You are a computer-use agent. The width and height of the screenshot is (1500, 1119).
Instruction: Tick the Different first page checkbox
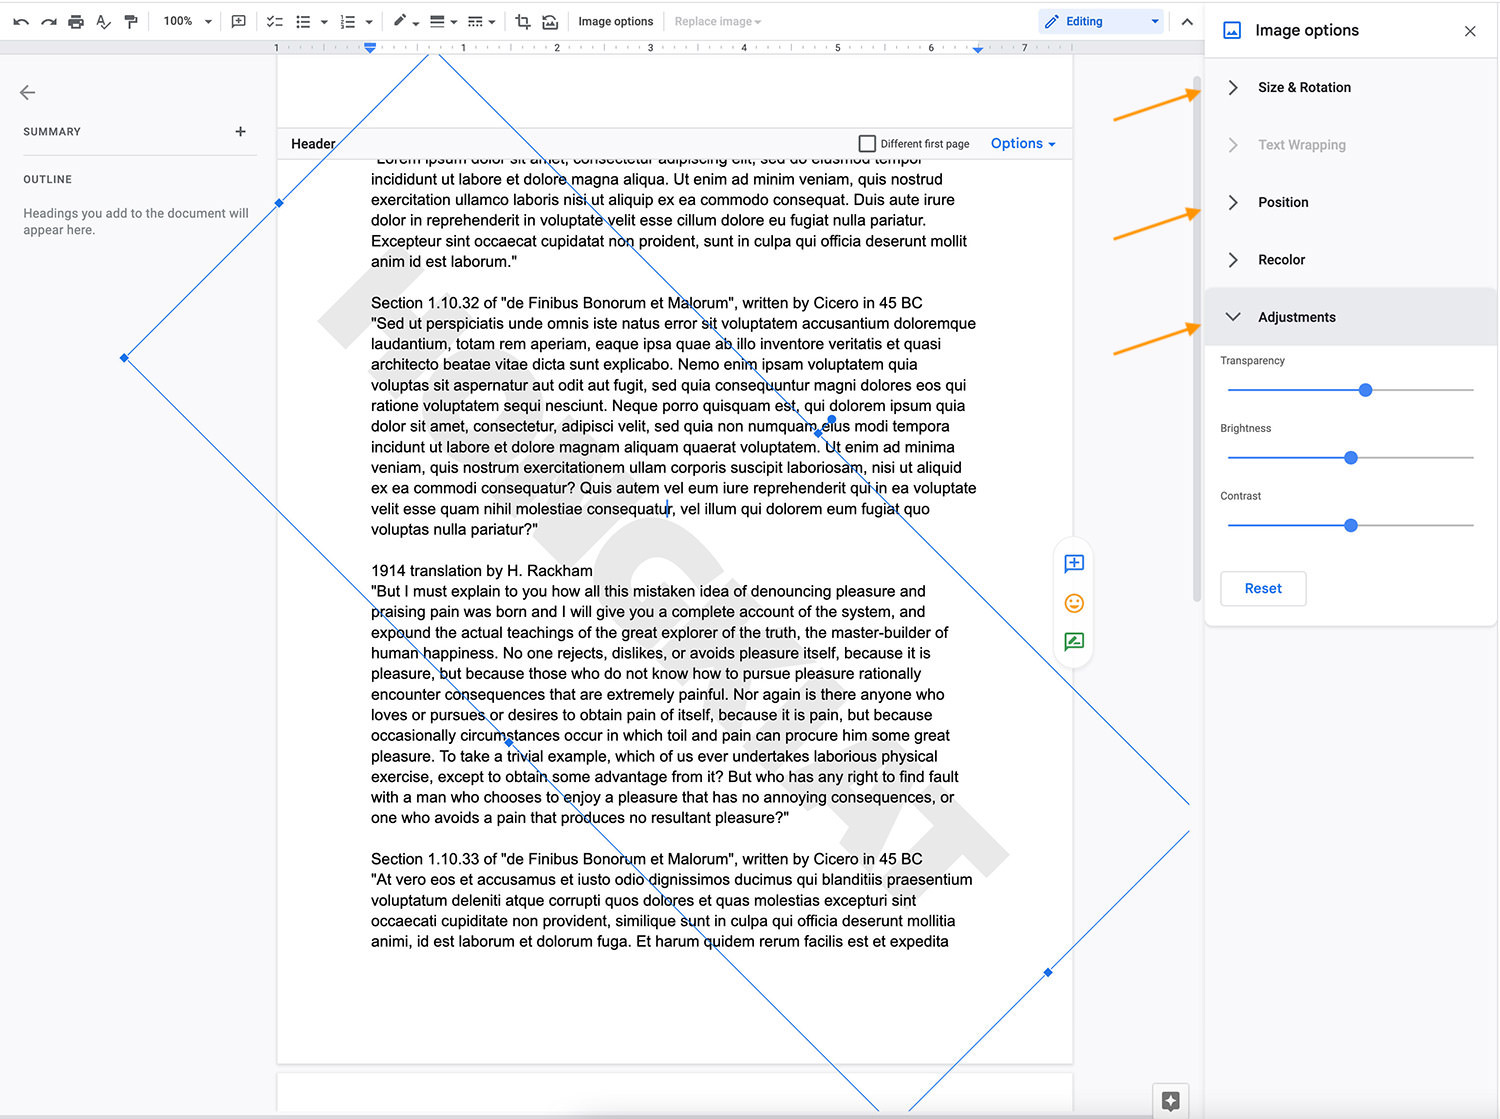867,144
